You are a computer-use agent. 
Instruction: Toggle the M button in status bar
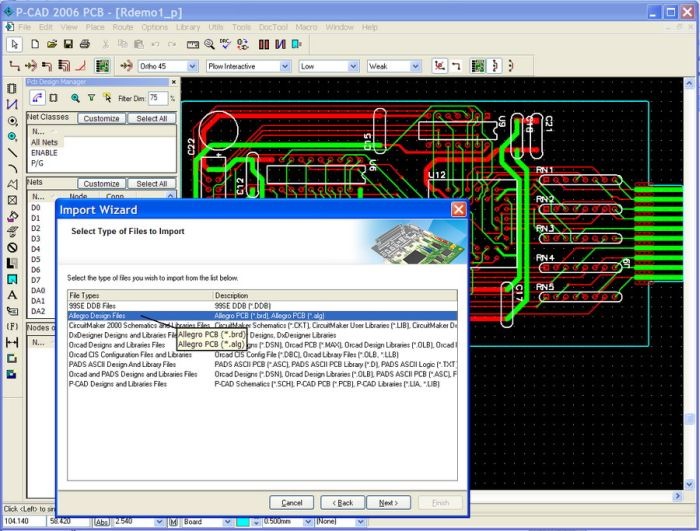point(174,522)
